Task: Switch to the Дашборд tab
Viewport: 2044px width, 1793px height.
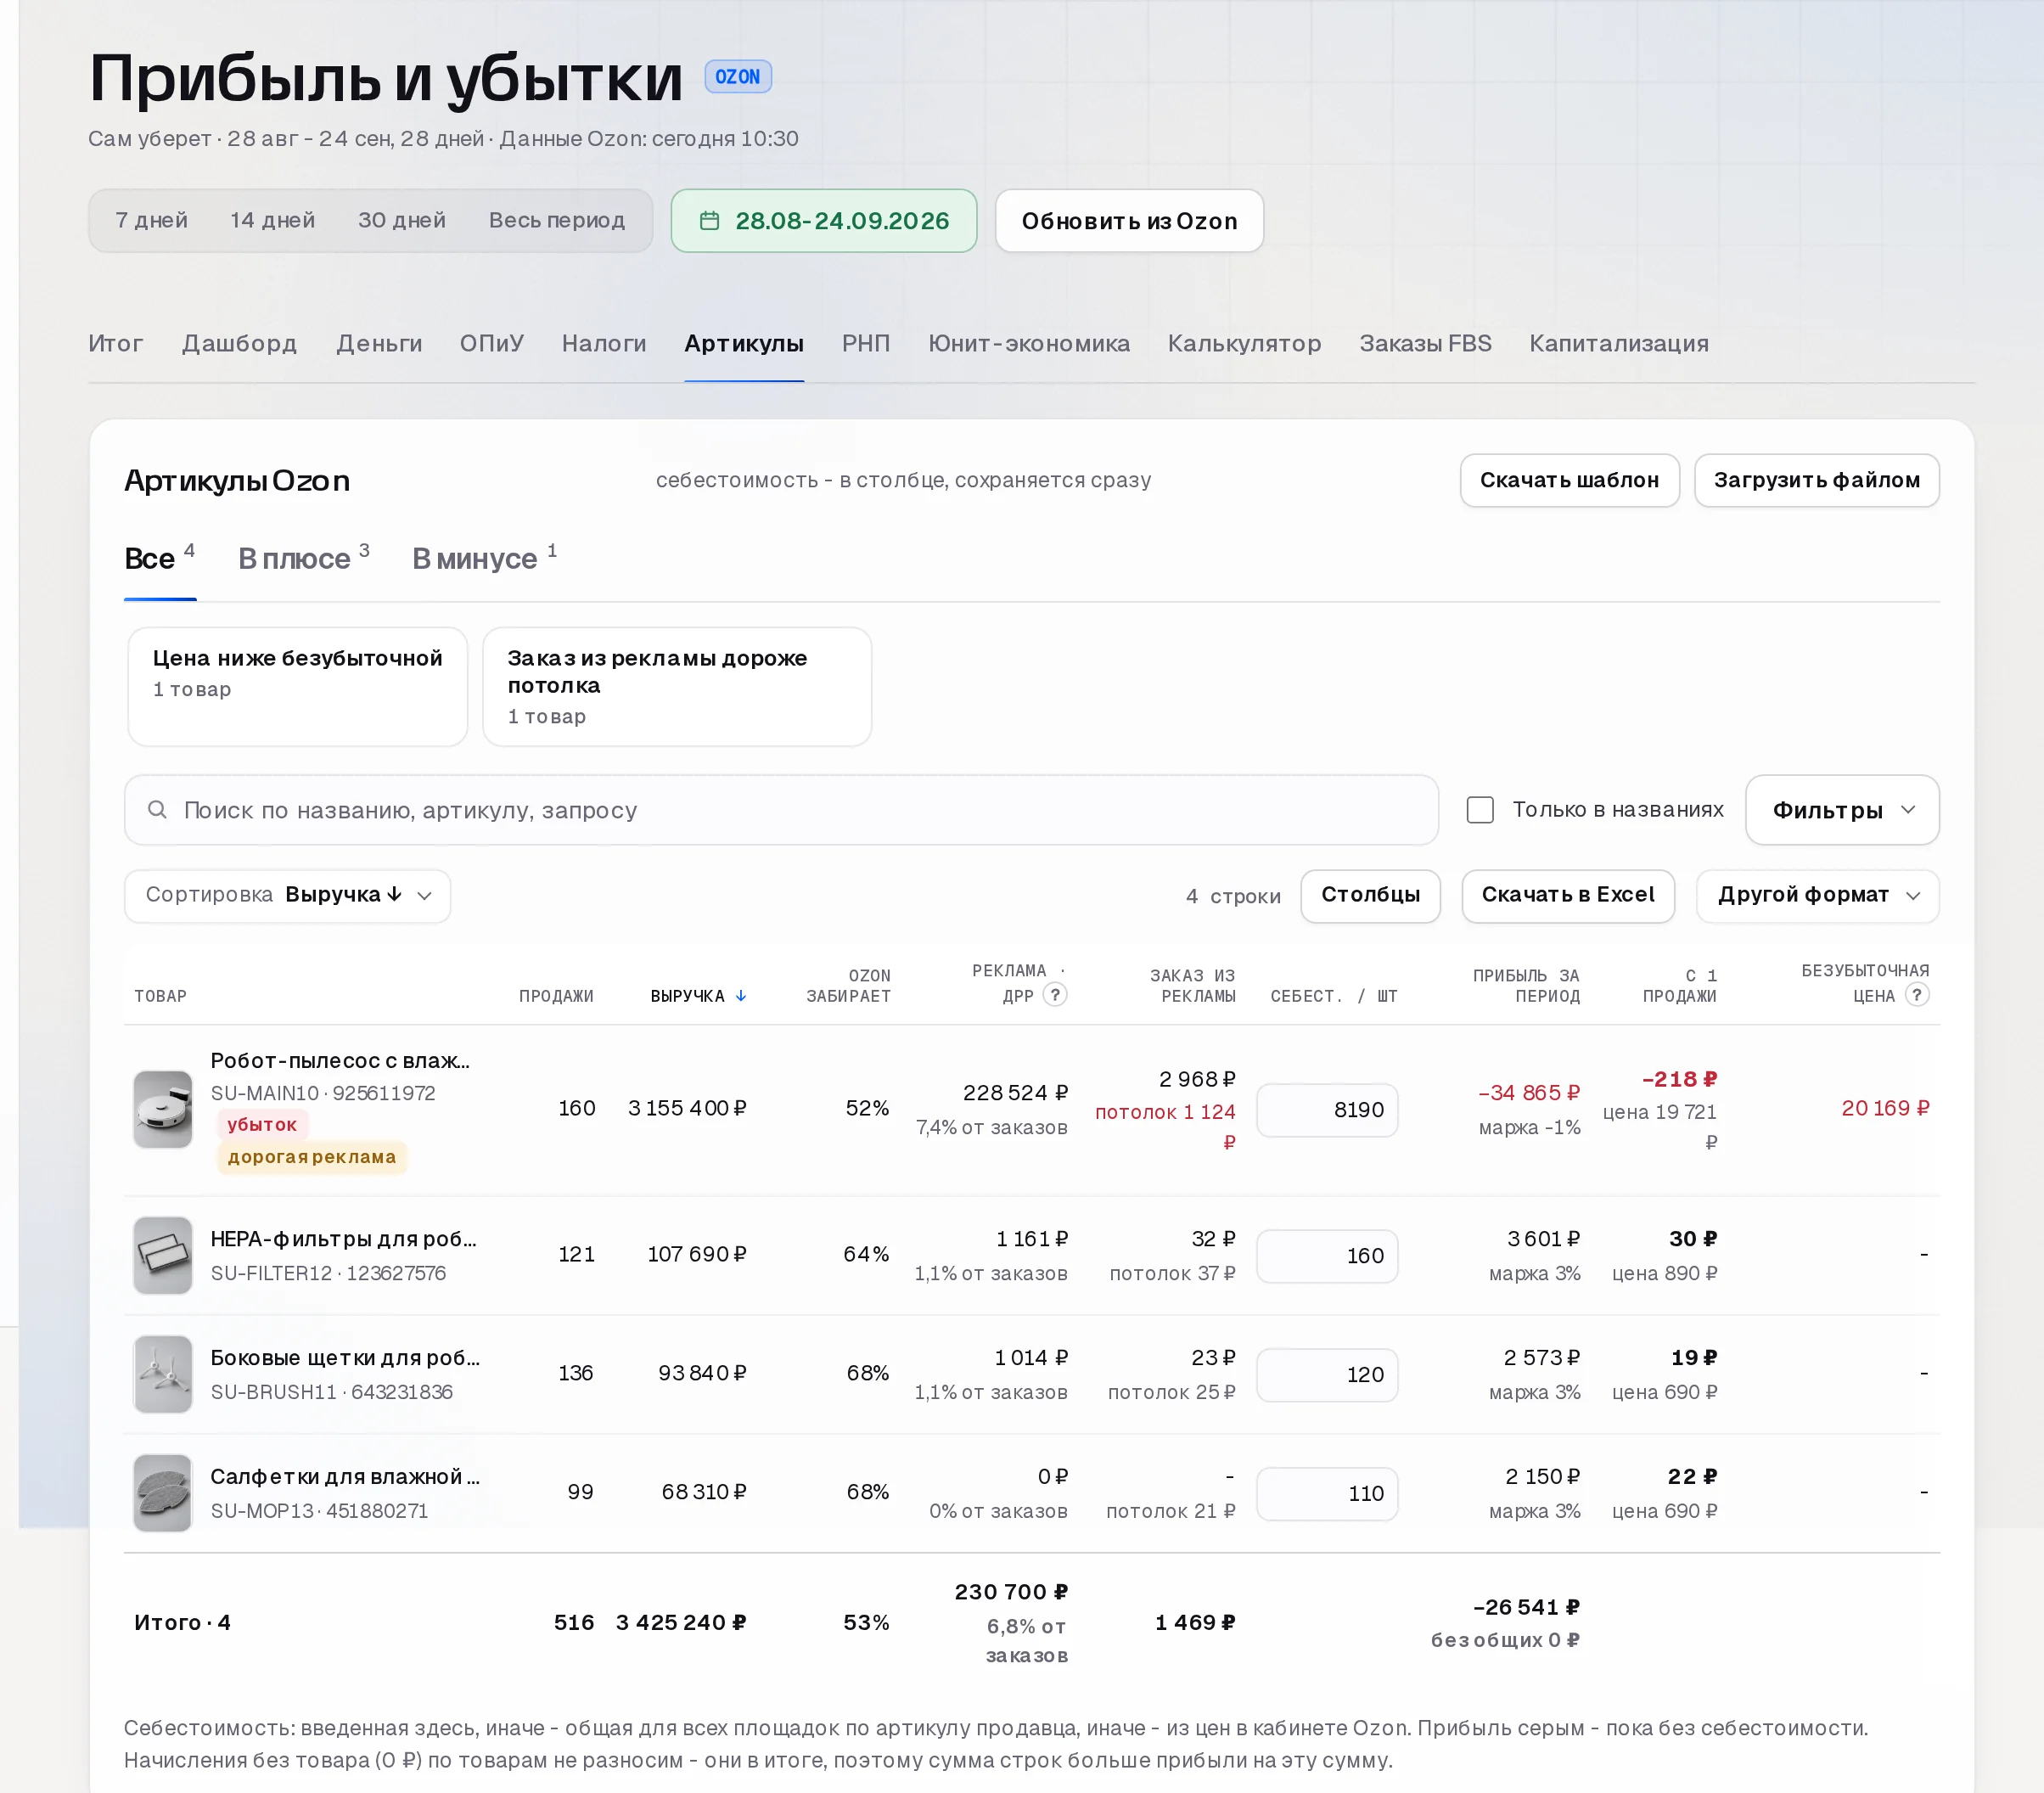Action: pos(239,343)
